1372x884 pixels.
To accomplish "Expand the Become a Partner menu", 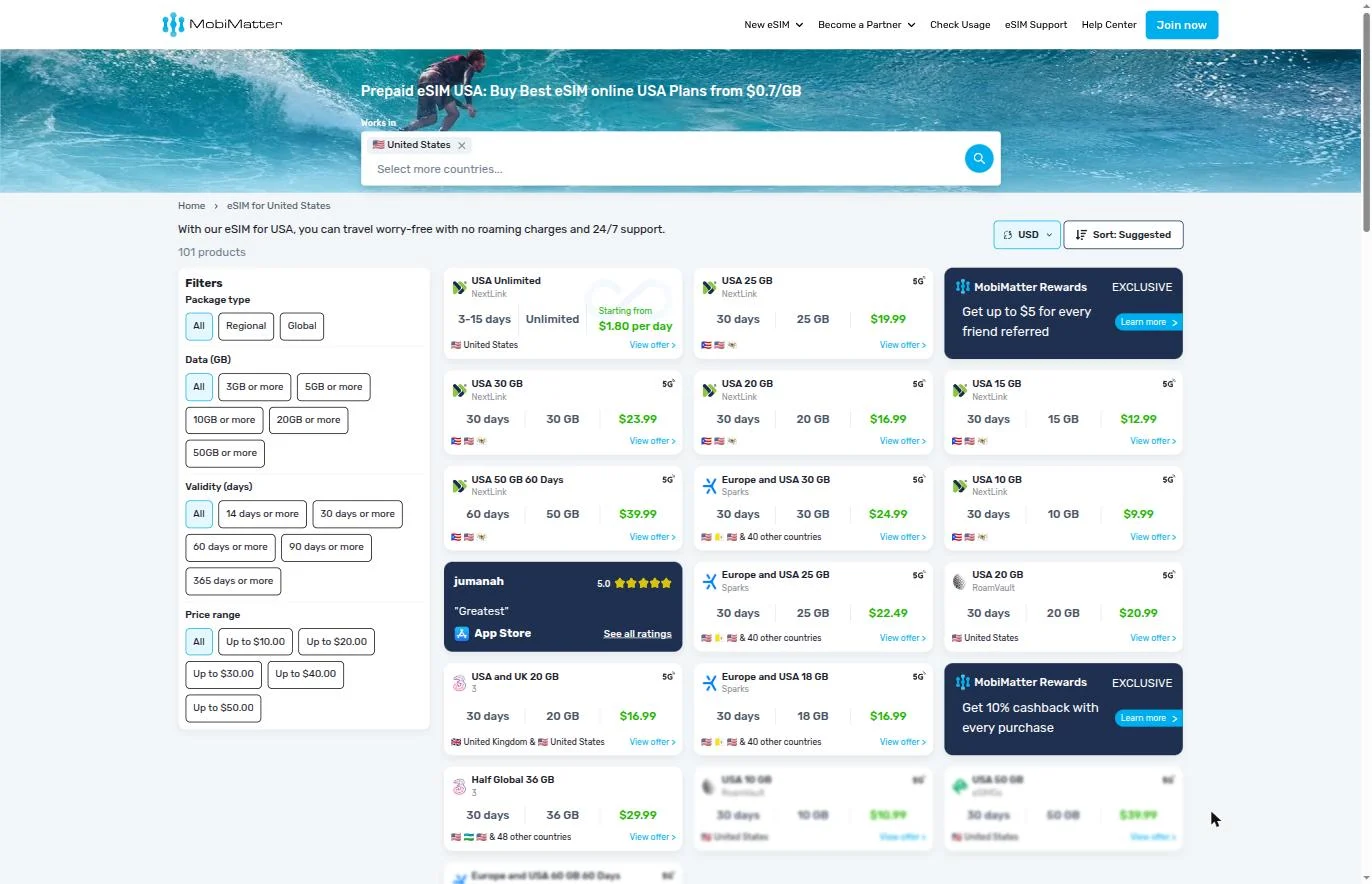I will (x=867, y=25).
